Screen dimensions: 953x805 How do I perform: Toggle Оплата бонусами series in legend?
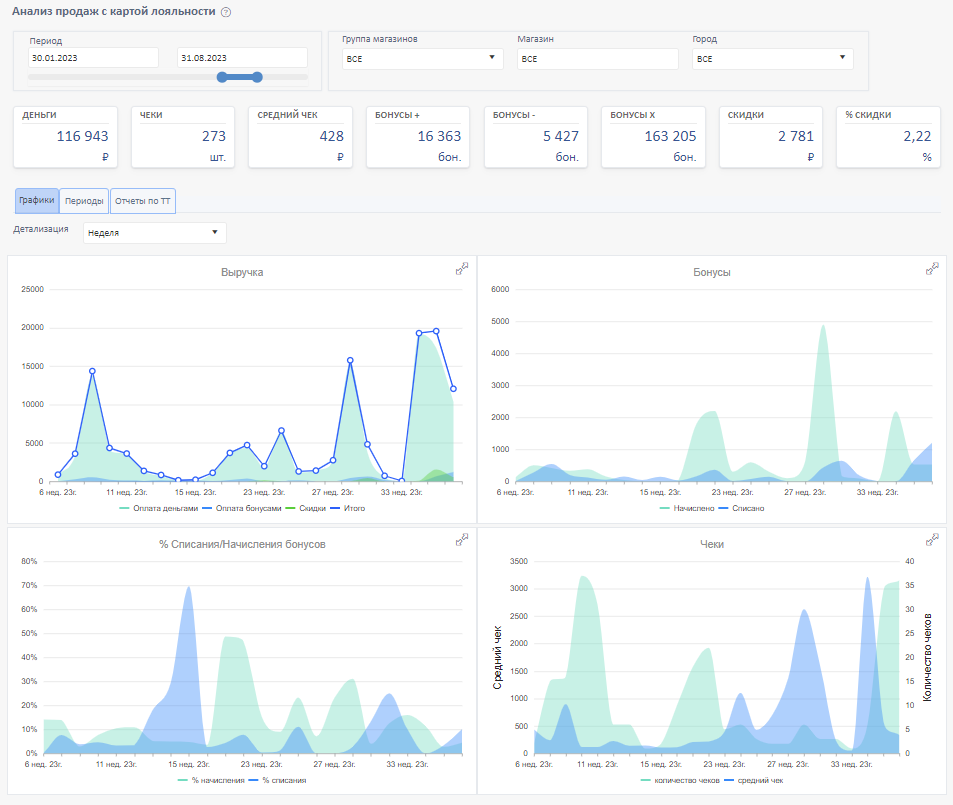click(239, 508)
